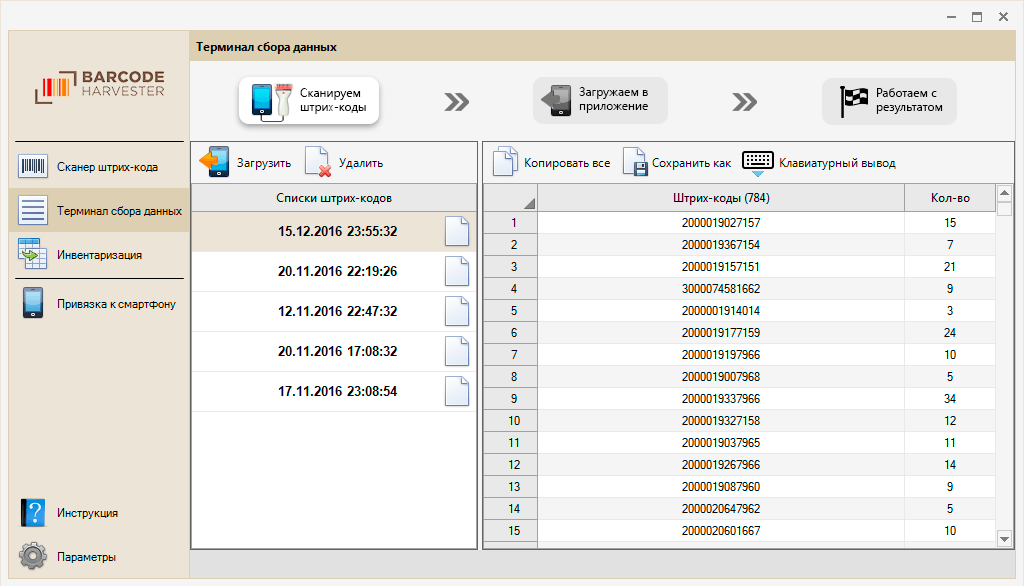Screen dimensions: 1024x586
Task: Open Инвентаризация menu label
Action: [x=99, y=255]
